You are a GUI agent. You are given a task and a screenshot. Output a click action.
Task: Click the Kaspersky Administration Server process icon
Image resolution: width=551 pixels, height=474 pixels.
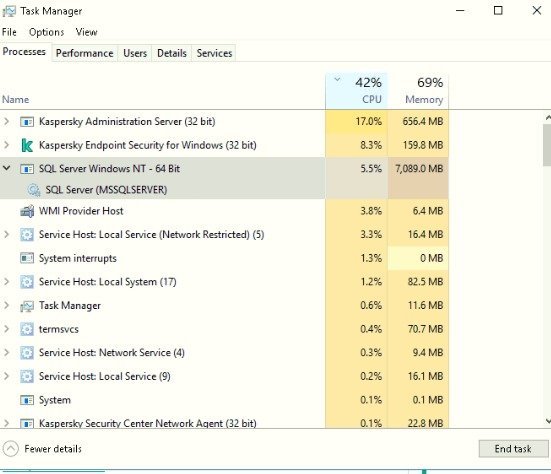(27, 122)
